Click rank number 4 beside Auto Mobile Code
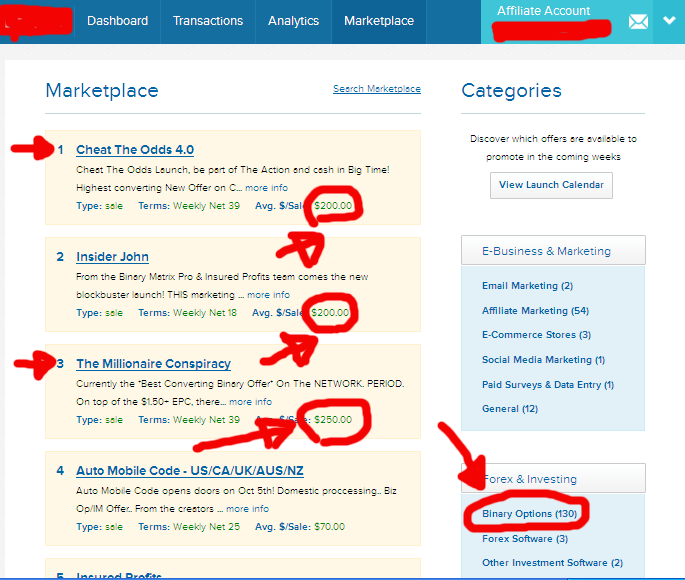 60,471
